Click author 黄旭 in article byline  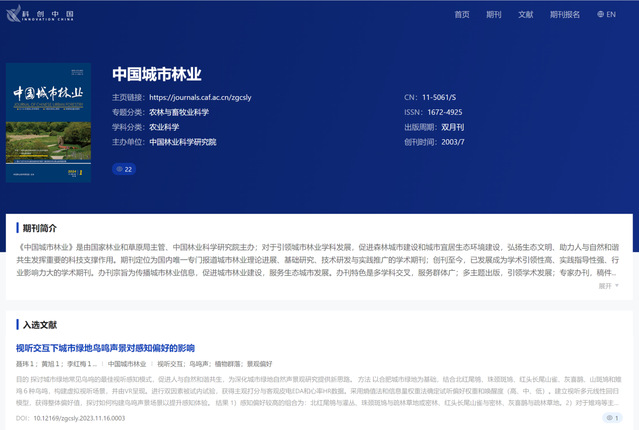pos(49,364)
